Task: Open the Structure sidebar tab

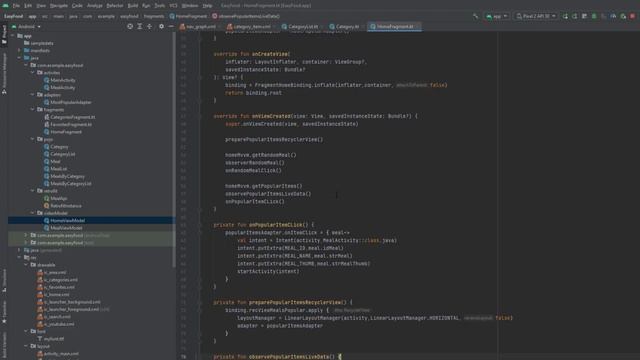Action: pyautogui.click(x=4, y=280)
